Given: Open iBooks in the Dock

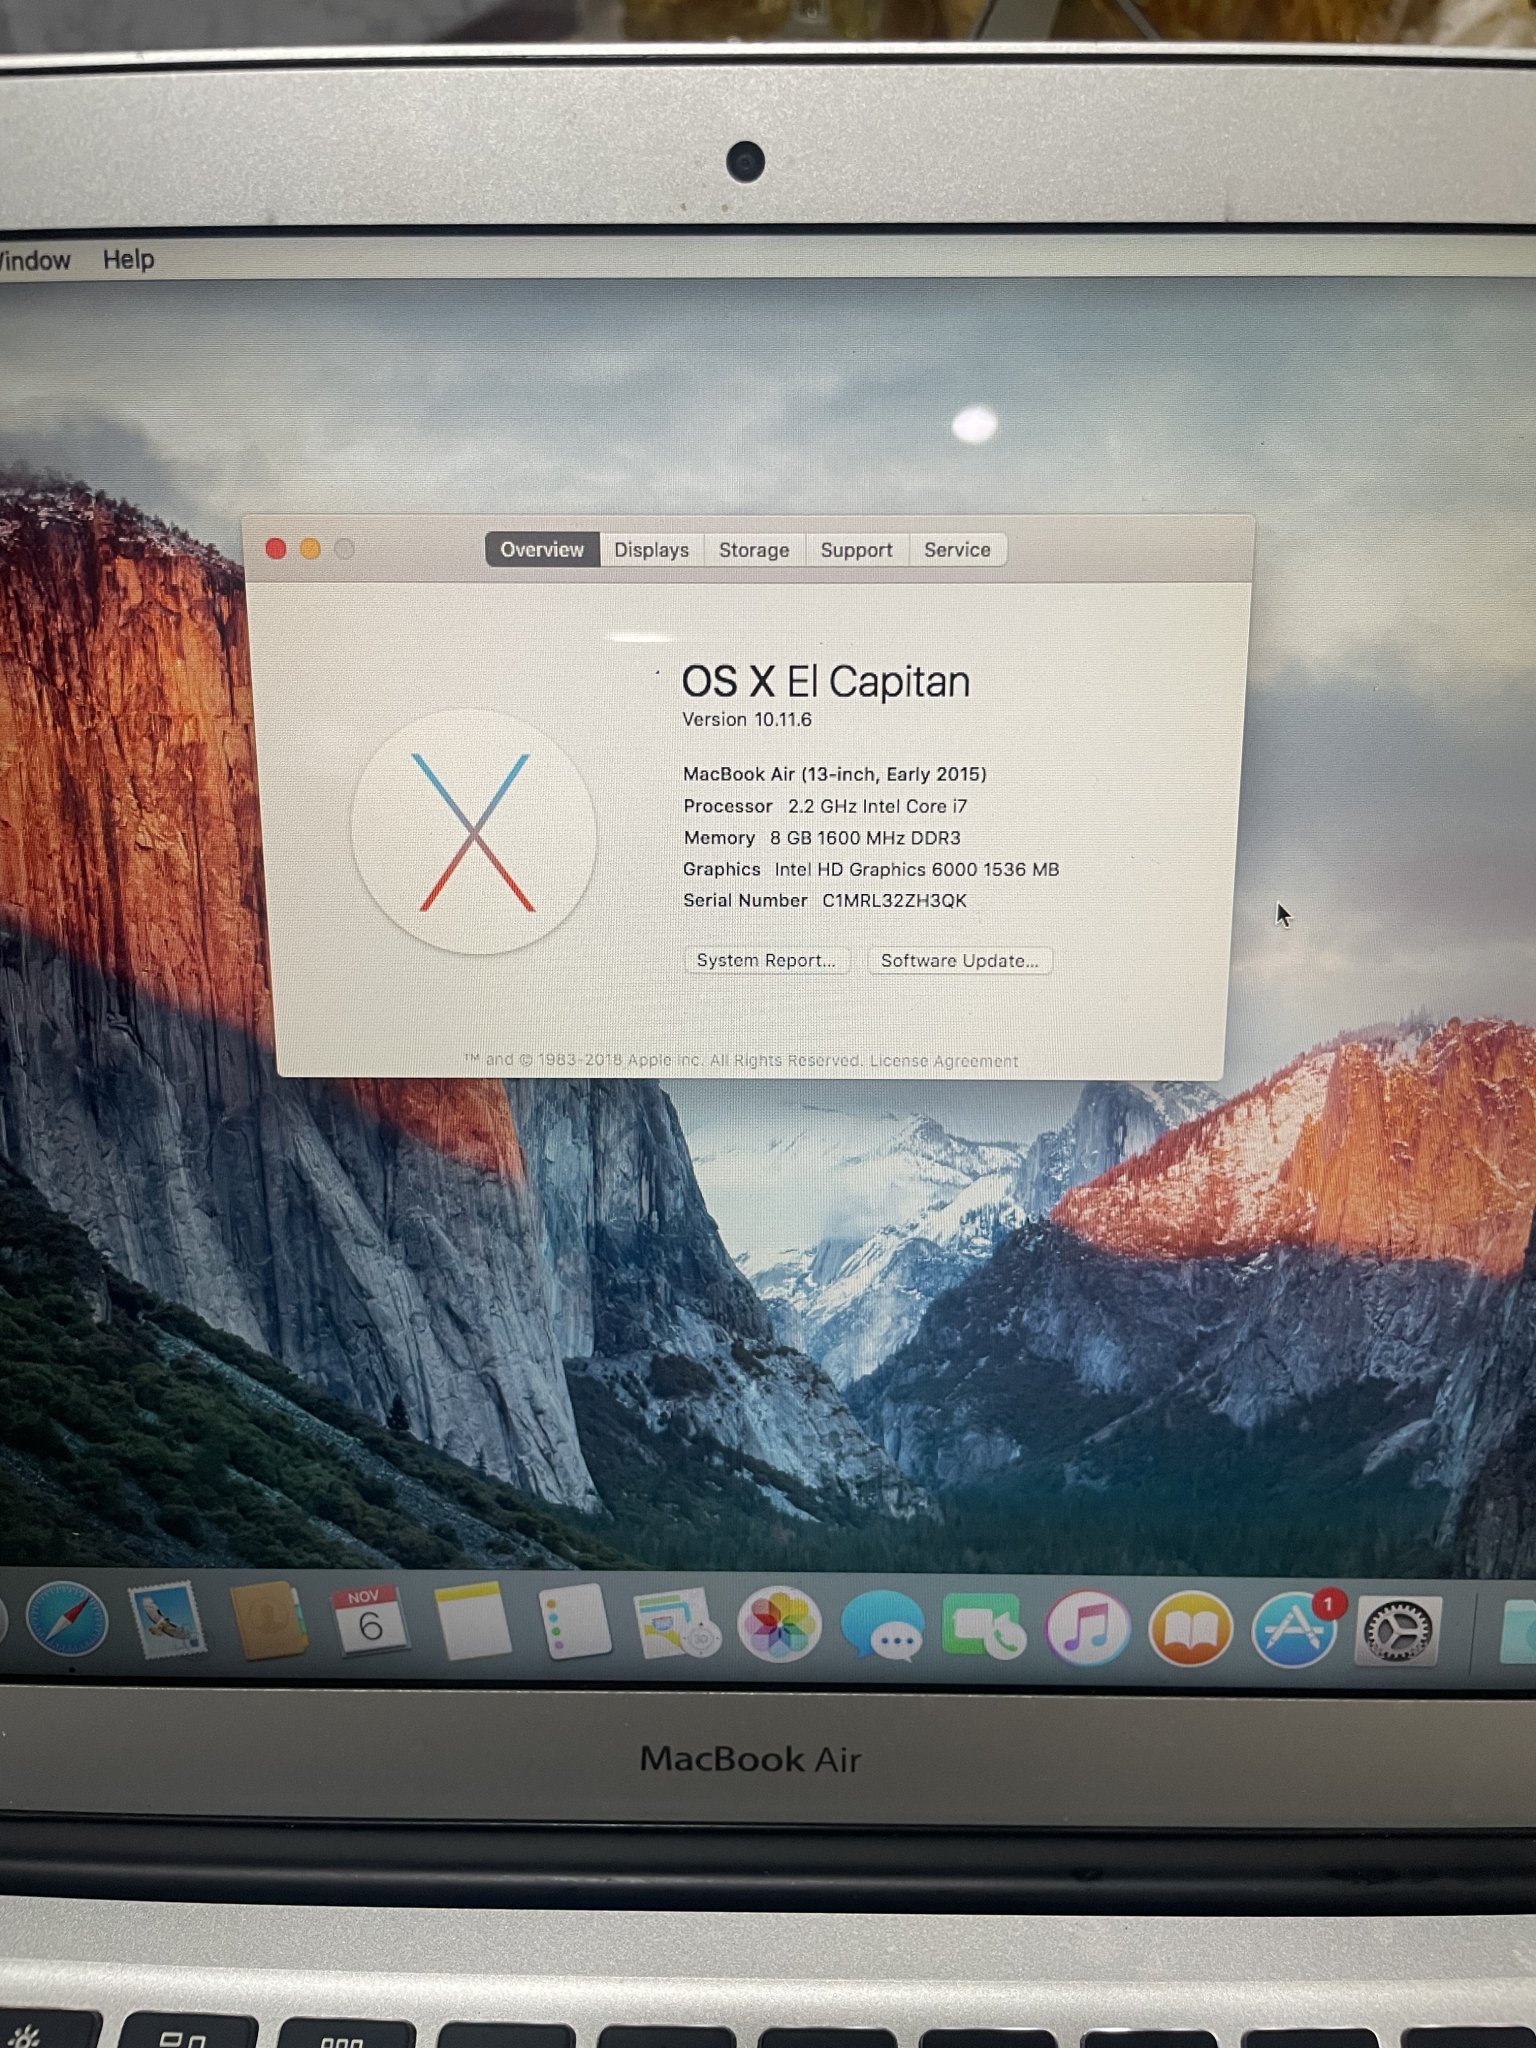Looking at the screenshot, I should 1190,1629.
